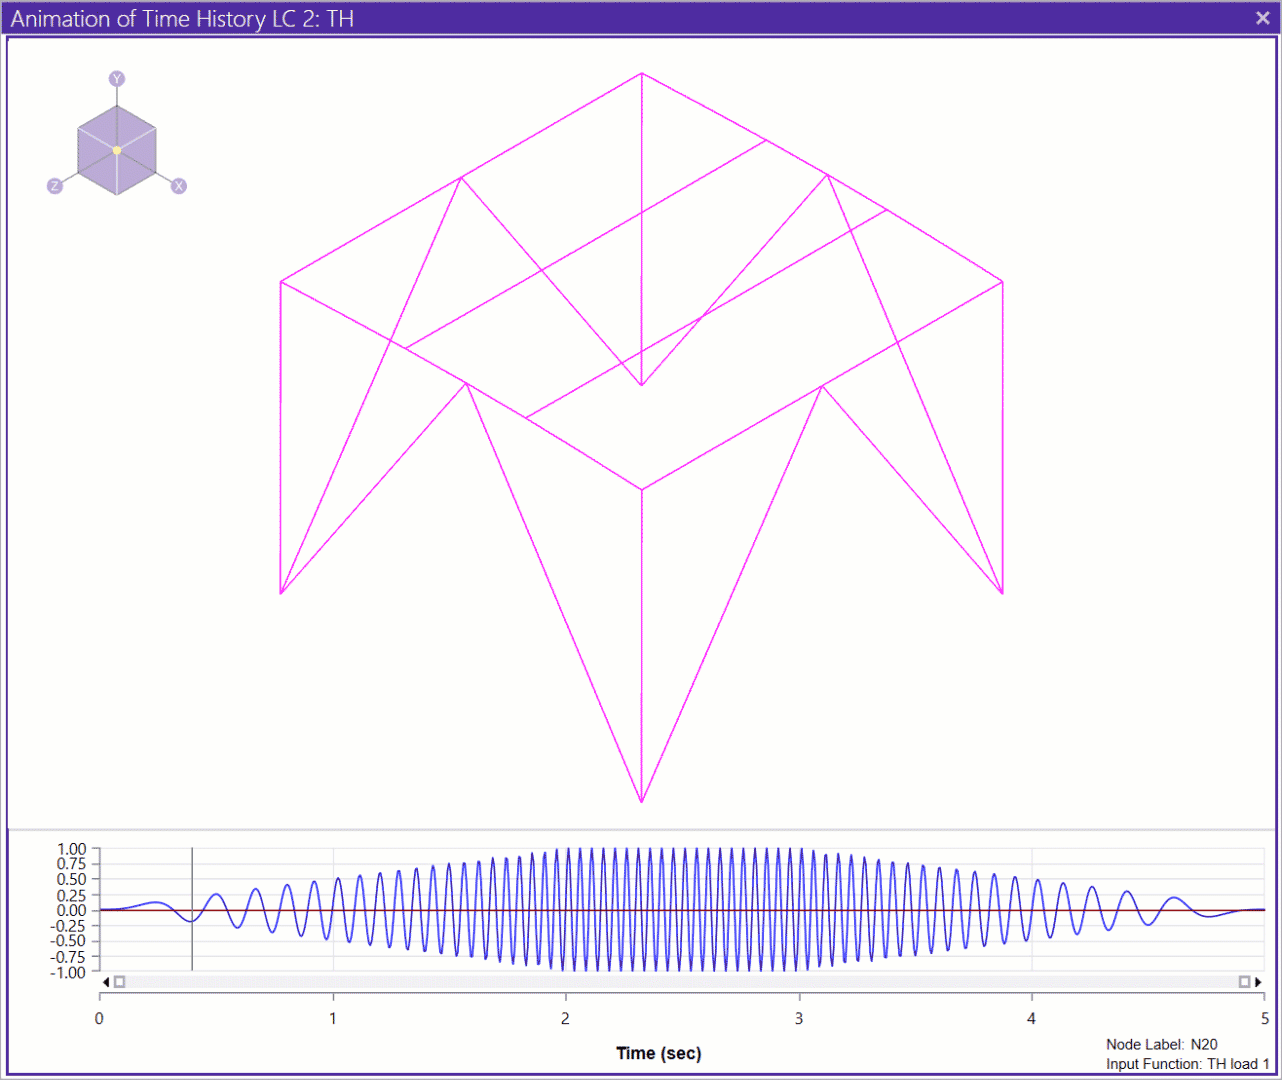Click the right range handle on time scrollbar
This screenshot has height=1080, width=1282.
[x=1244, y=982]
